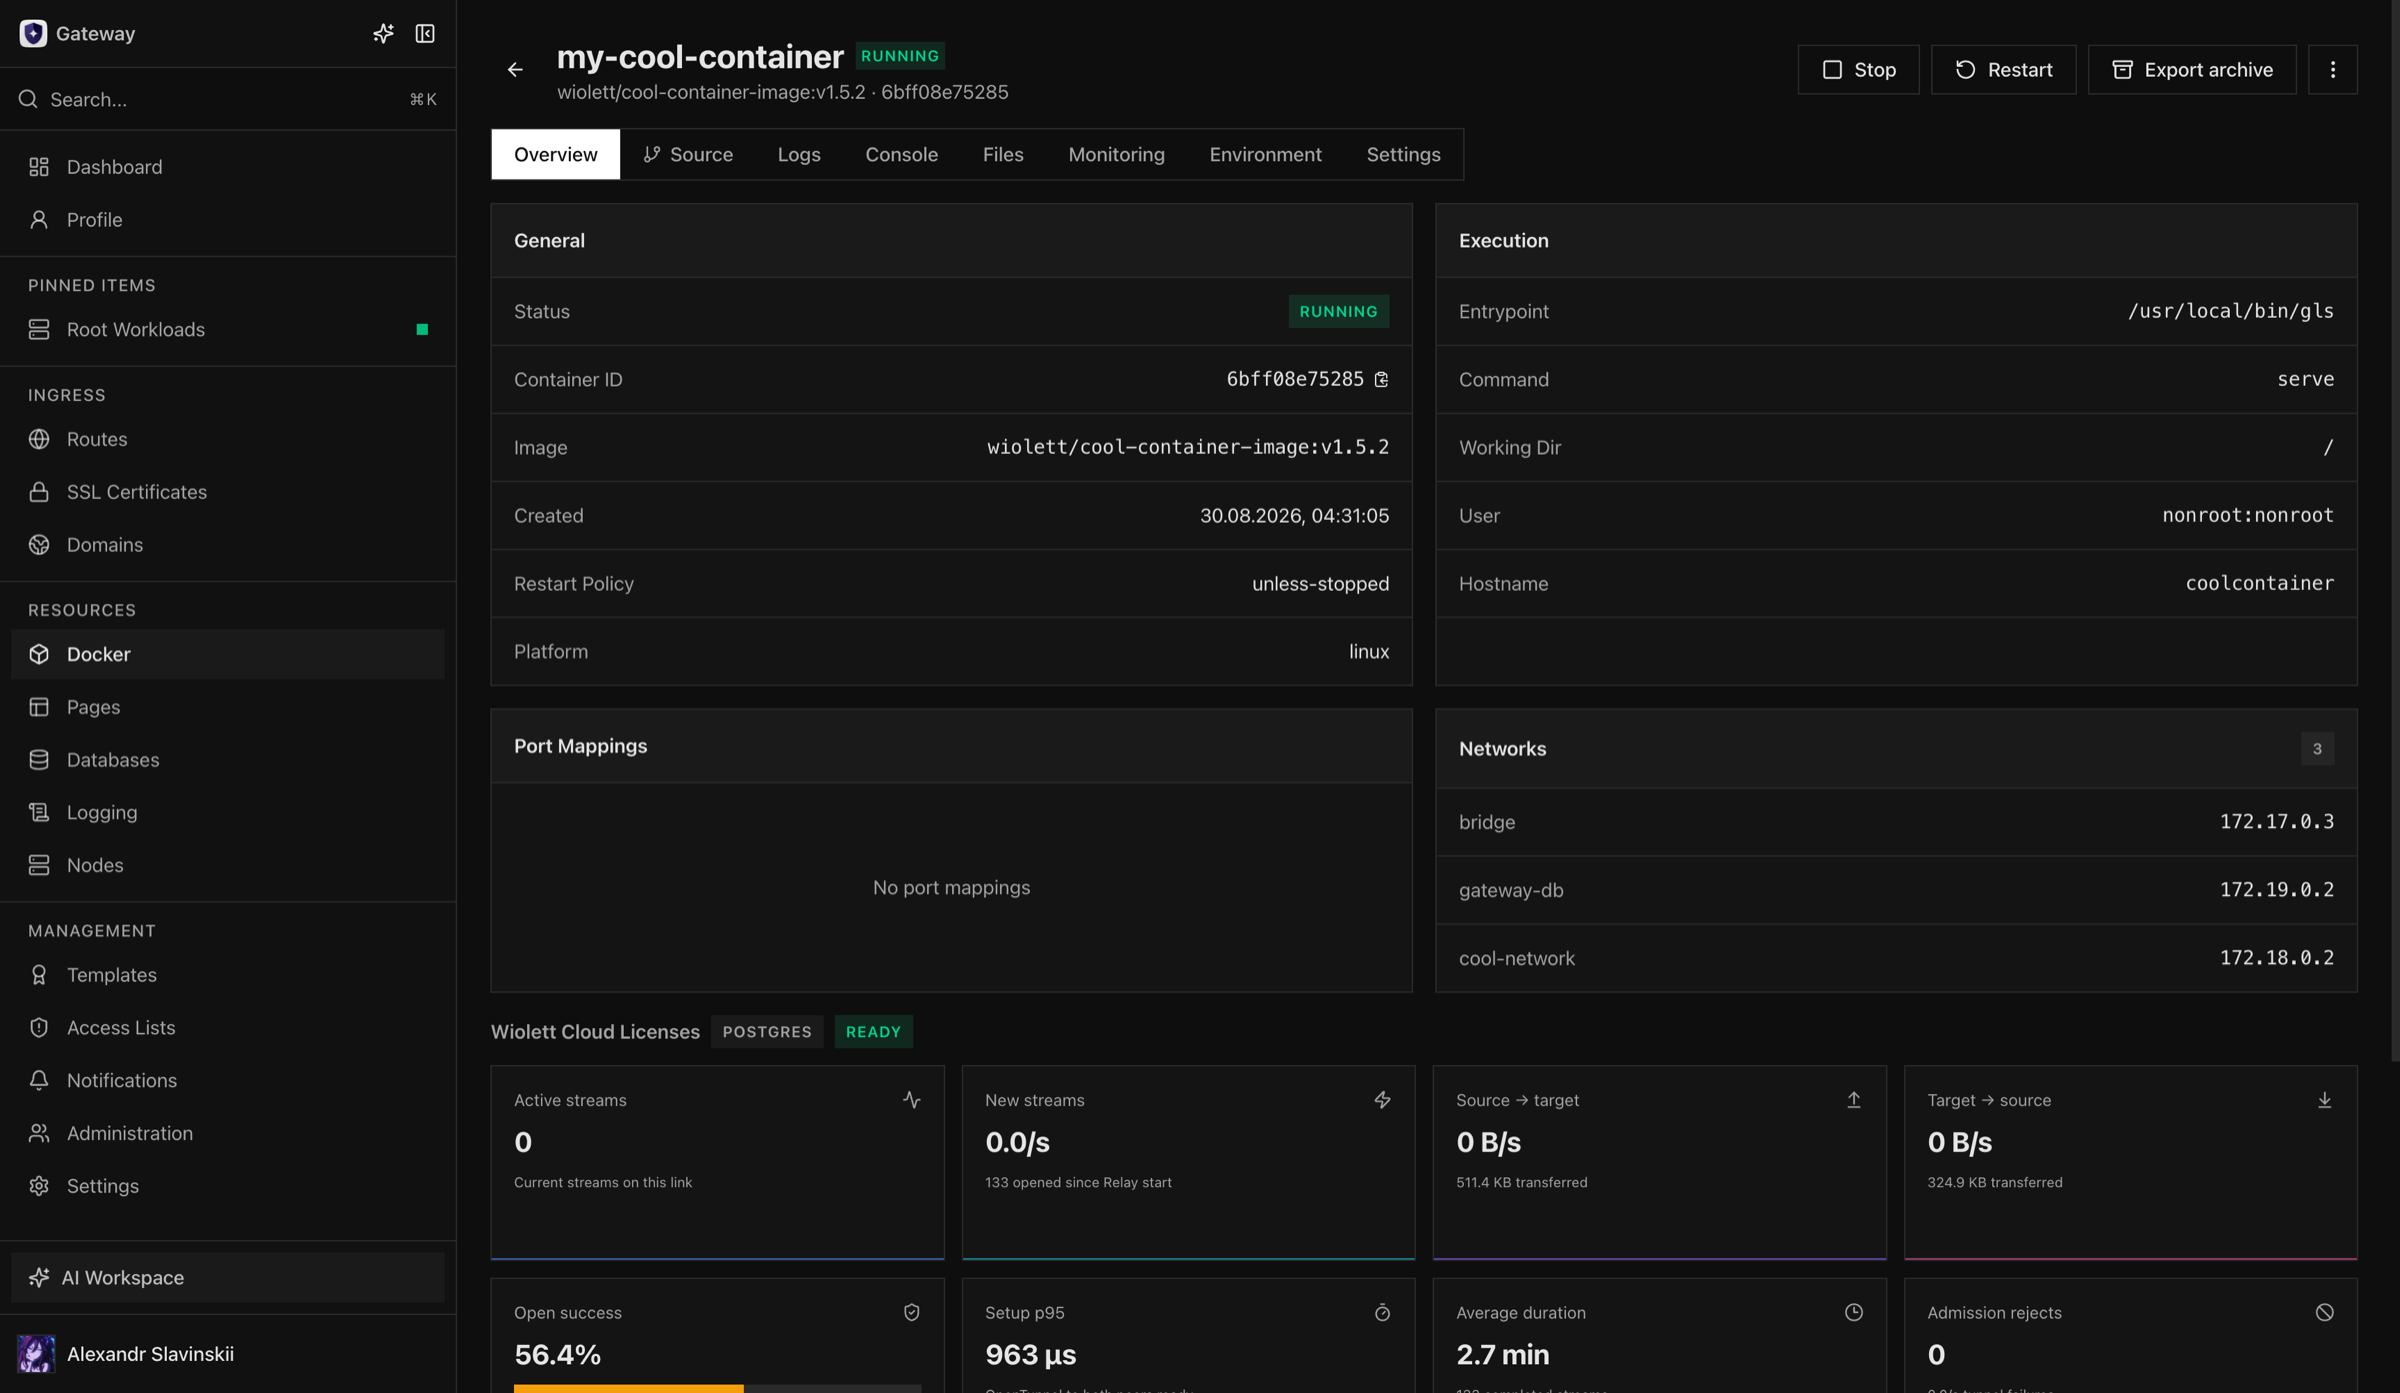Click Alexandr Slavinskii user avatar
The height and width of the screenshot is (1393, 2400).
click(x=36, y=1353)
